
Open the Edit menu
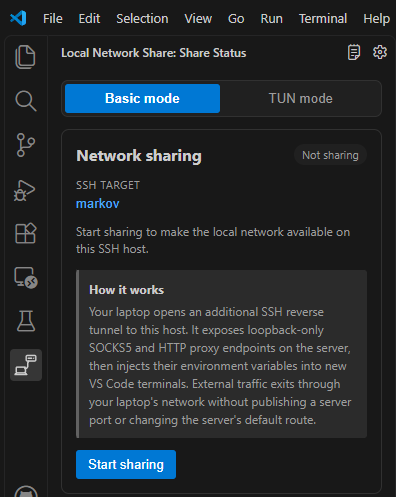(x=89, y=19)
